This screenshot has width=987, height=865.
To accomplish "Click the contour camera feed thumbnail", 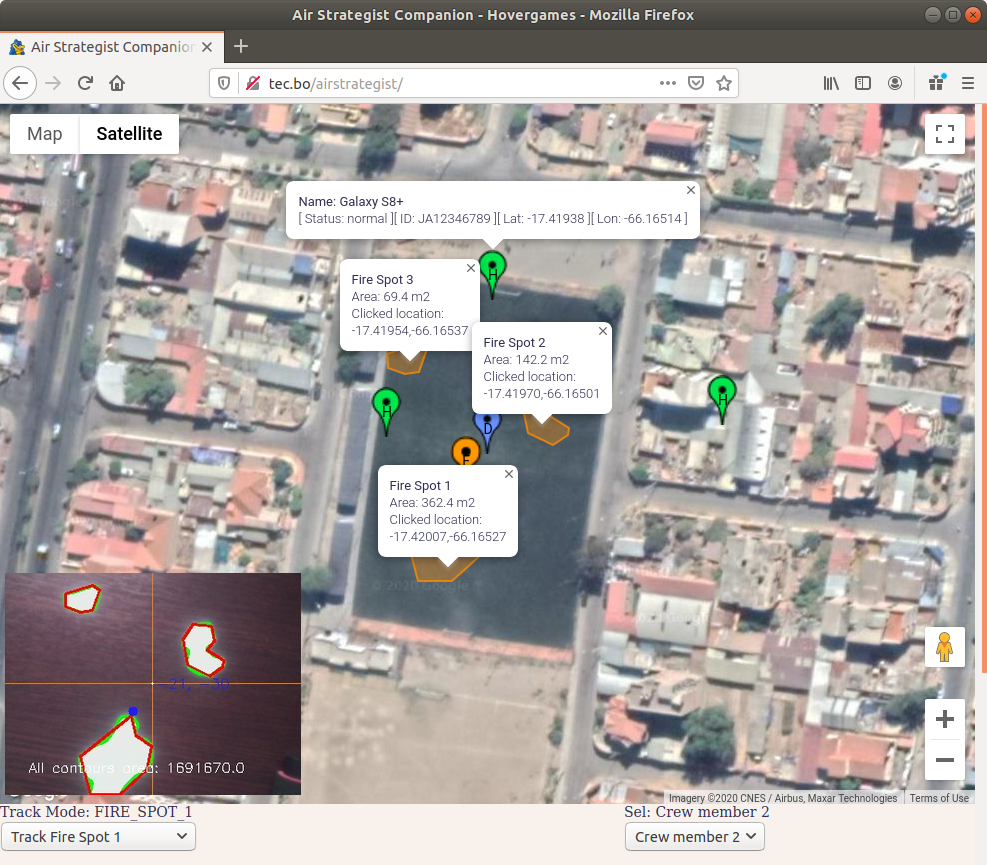I will 153,684.
